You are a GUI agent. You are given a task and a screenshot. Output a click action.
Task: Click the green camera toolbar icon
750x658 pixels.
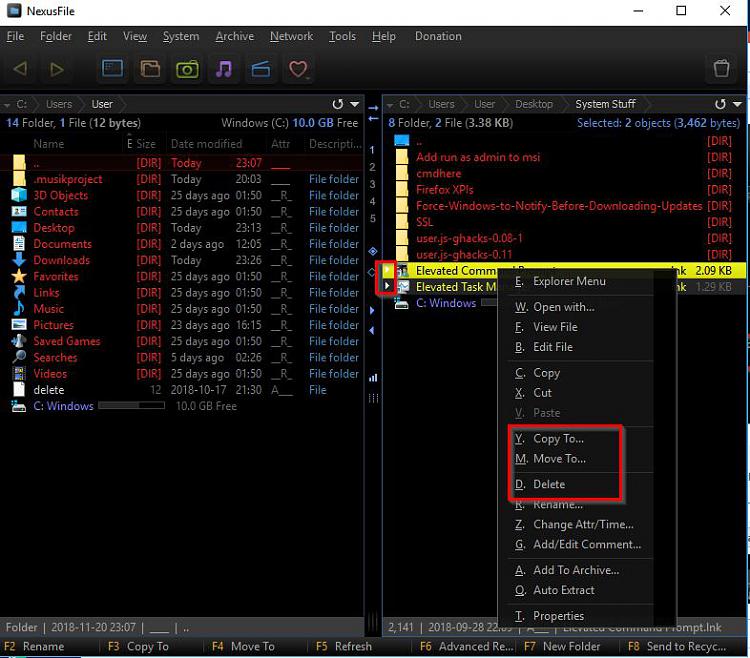[x=187, y=69]
